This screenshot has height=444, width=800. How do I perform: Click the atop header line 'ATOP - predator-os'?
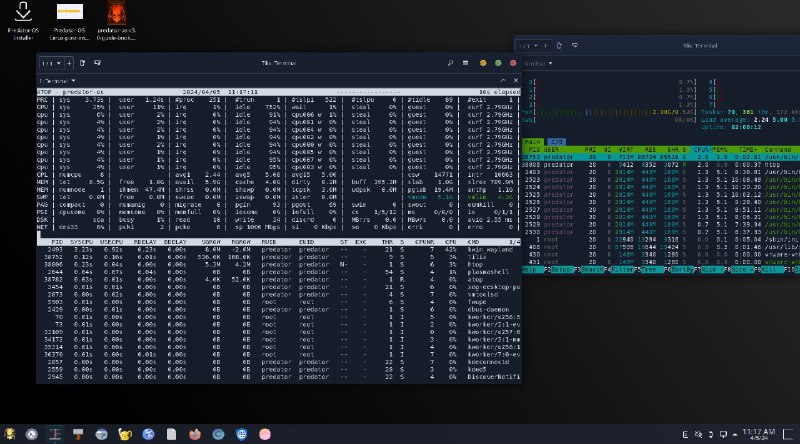(279, 92)
